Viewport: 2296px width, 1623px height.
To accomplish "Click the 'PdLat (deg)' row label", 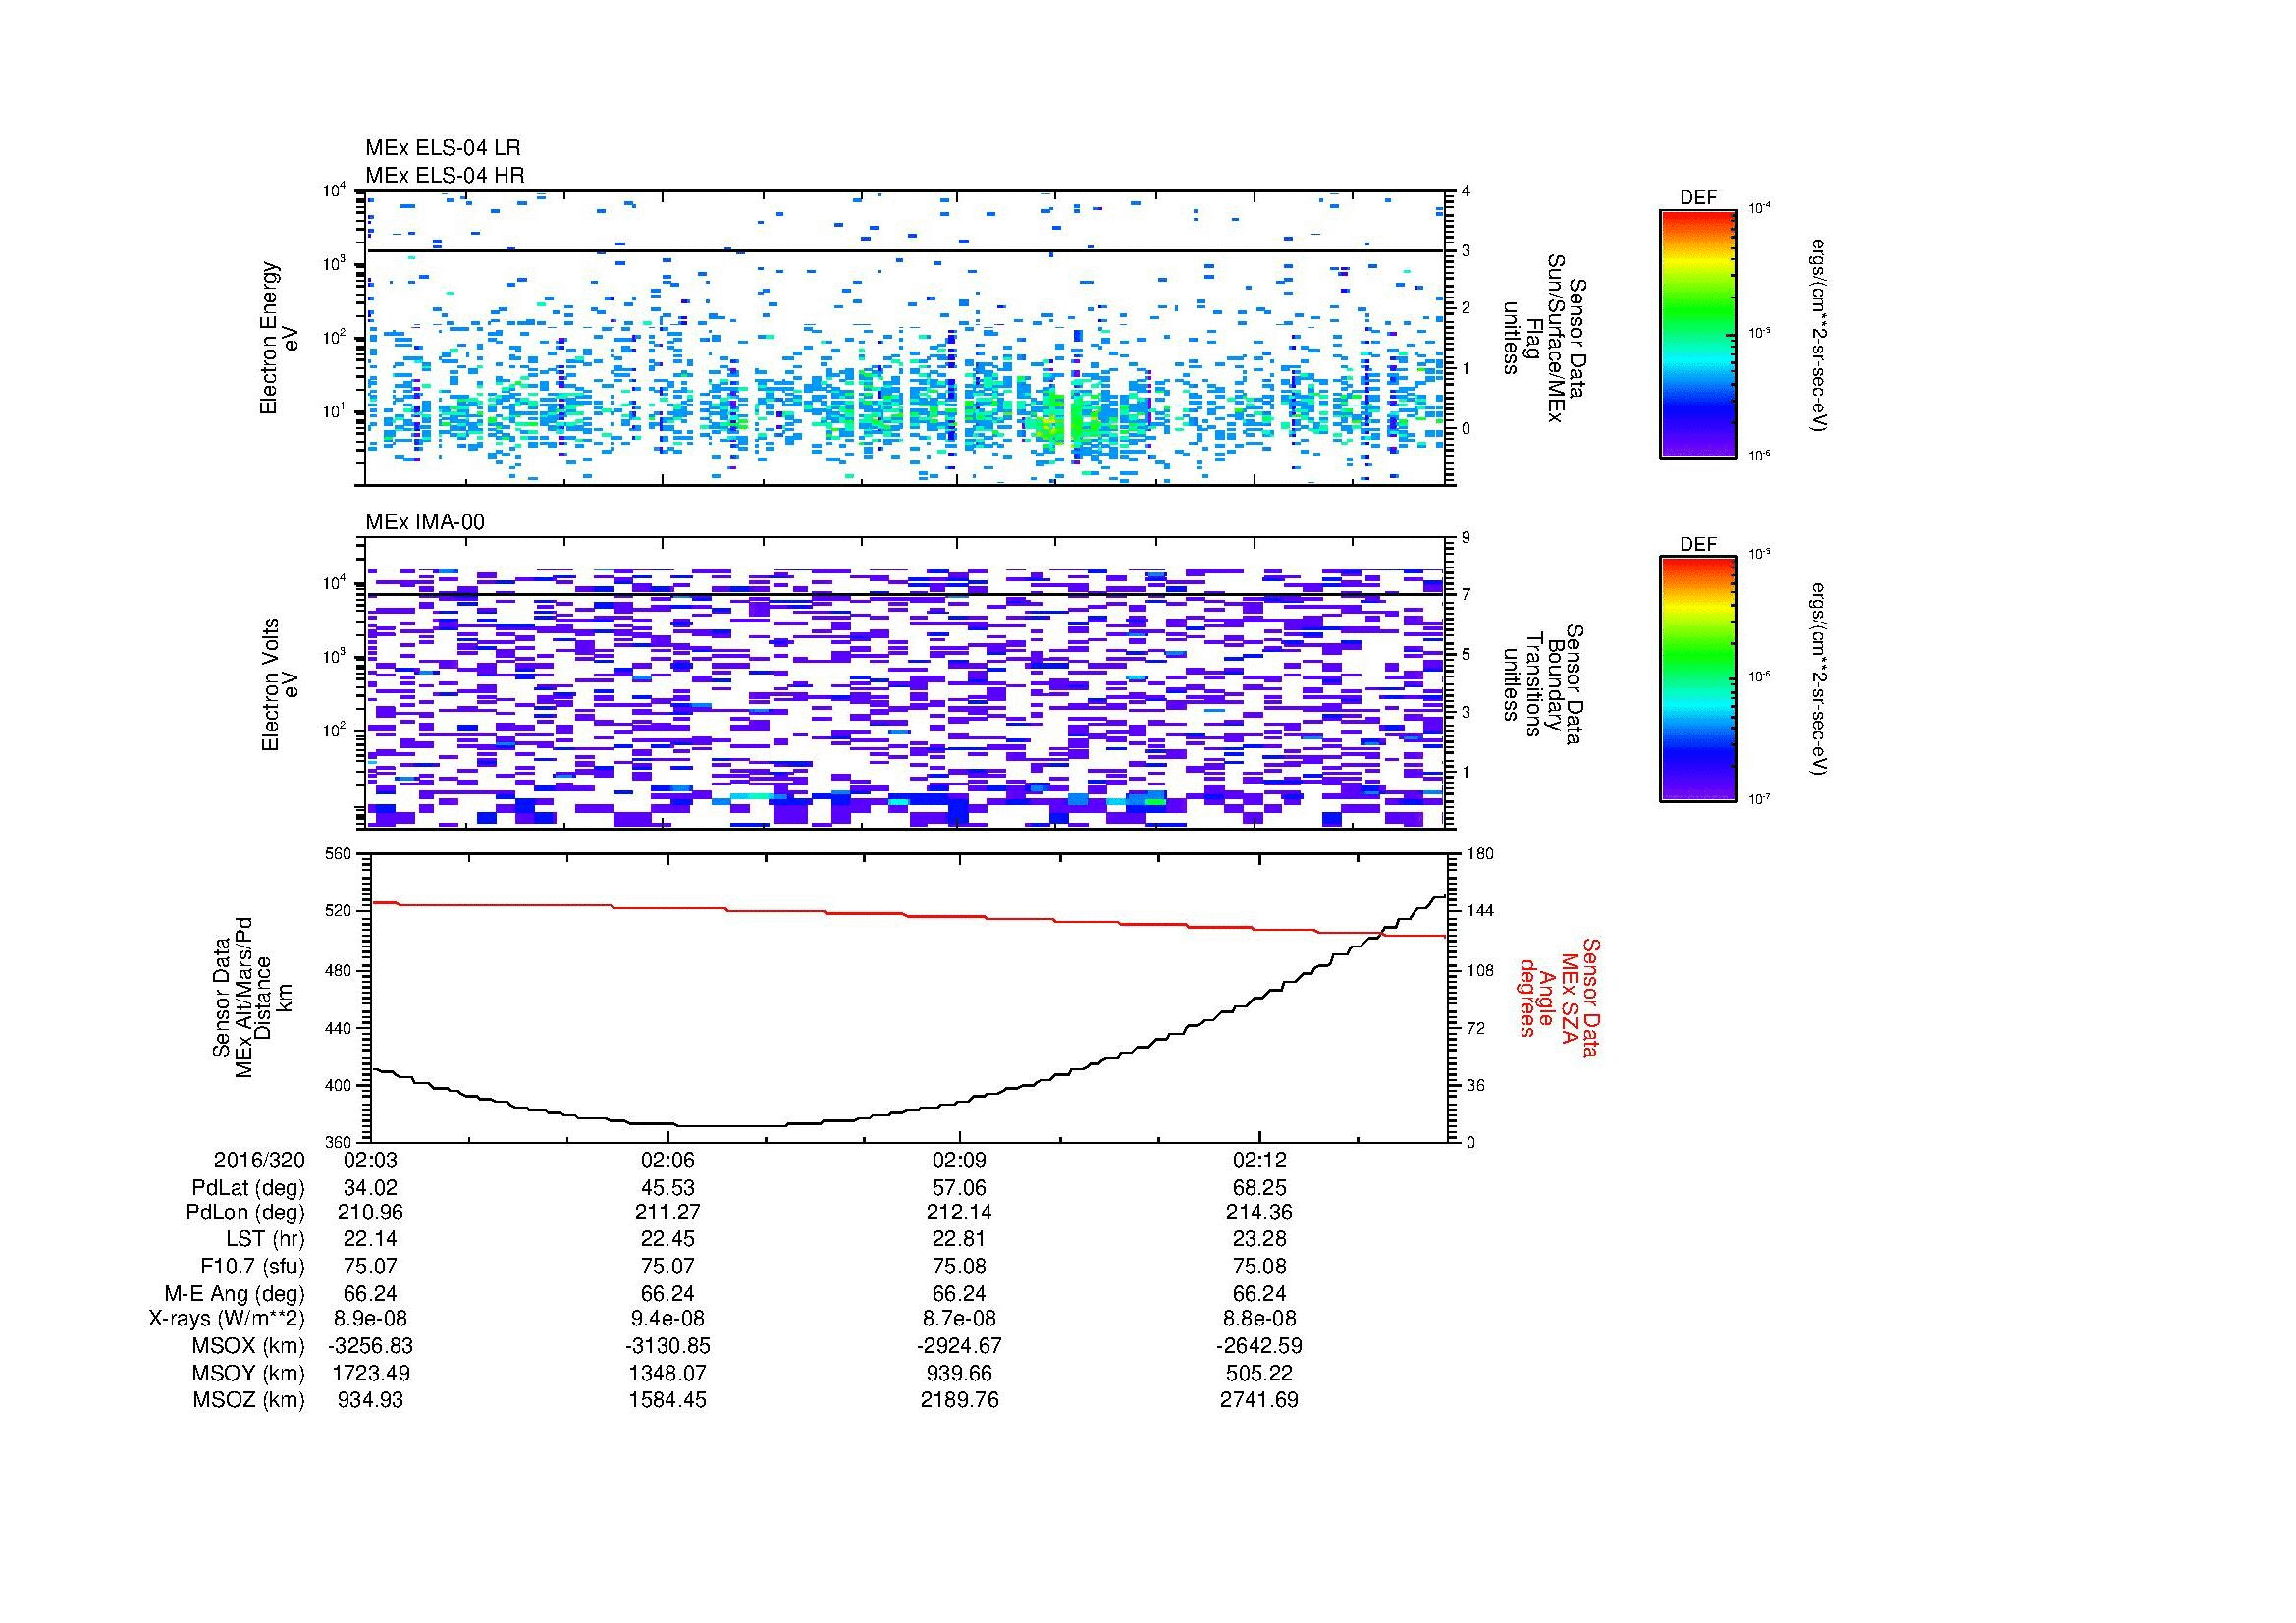I will pos(248,1187).
